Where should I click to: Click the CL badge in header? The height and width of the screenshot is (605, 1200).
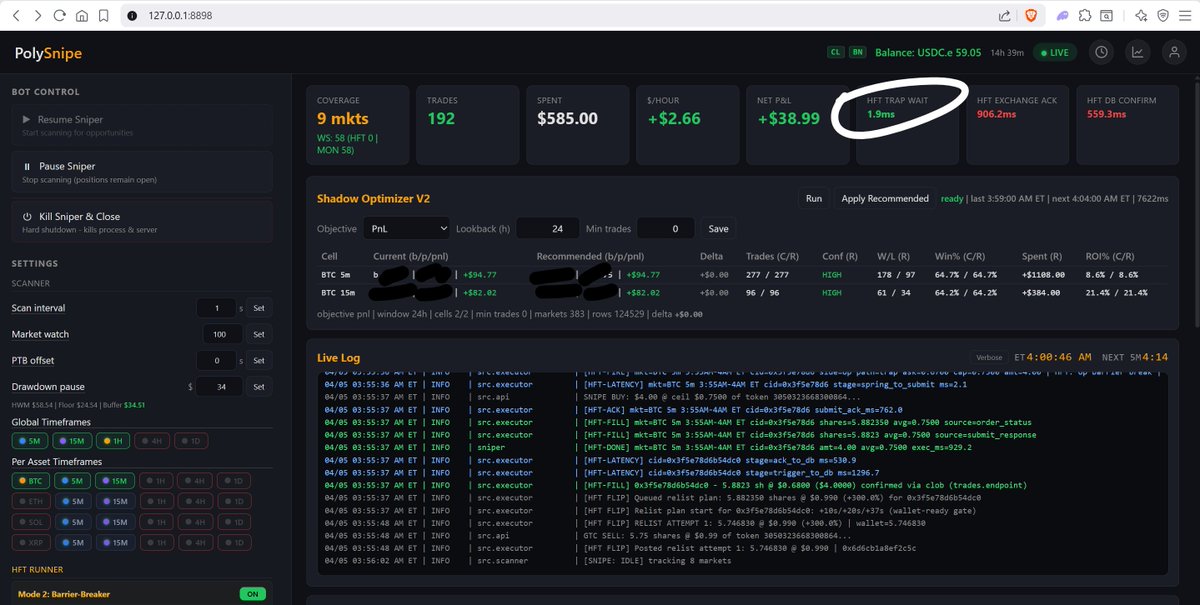835,52
